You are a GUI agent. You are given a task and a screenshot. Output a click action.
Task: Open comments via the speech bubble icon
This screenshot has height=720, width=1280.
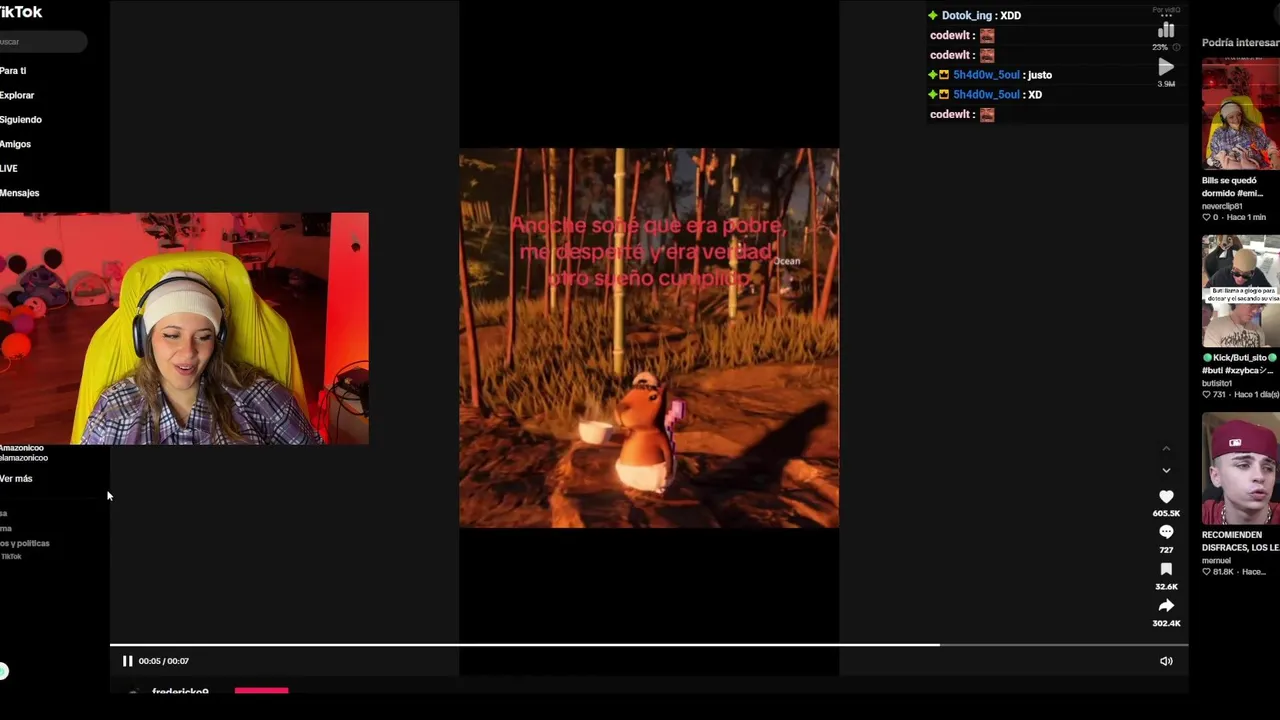tap(1166, 532)
